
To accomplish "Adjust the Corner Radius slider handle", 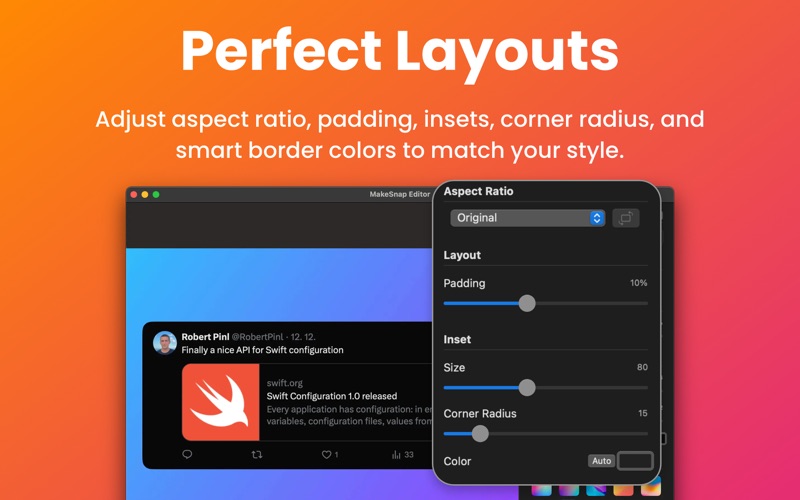I will pyautogui.click(x=480, y=434).
